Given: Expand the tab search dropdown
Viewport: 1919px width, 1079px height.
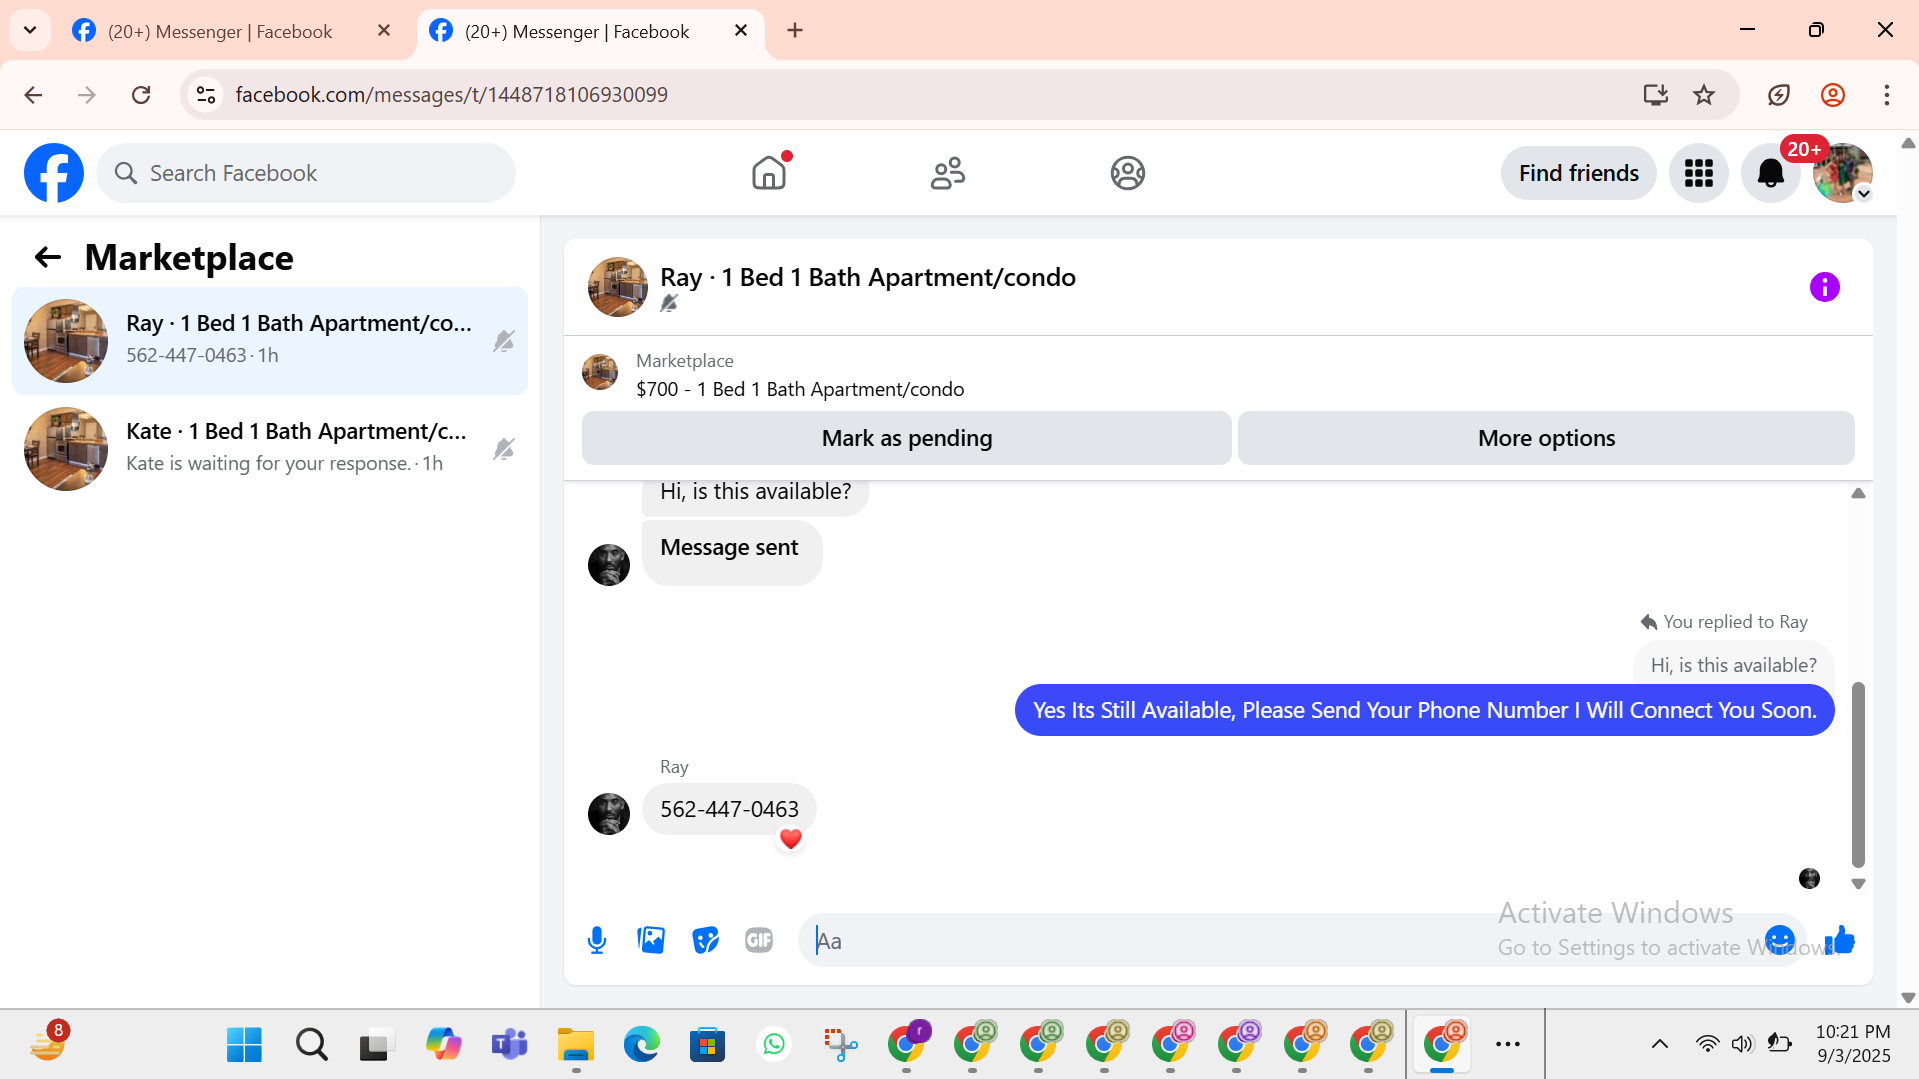Looking at the screenshot, I should pyautogui.click(x=30, y=31).
